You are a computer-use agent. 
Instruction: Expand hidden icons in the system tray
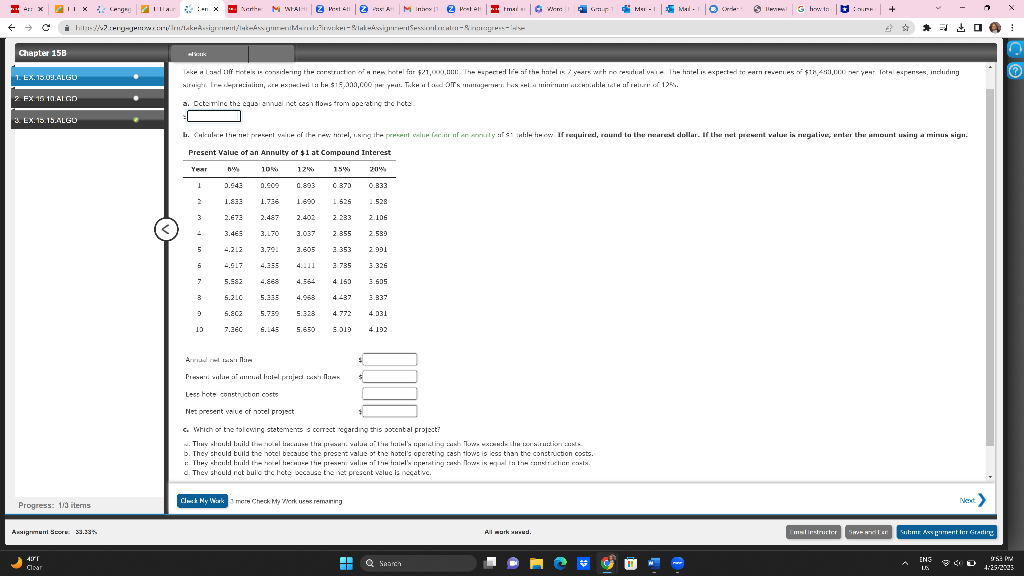(x=905, y=564)
